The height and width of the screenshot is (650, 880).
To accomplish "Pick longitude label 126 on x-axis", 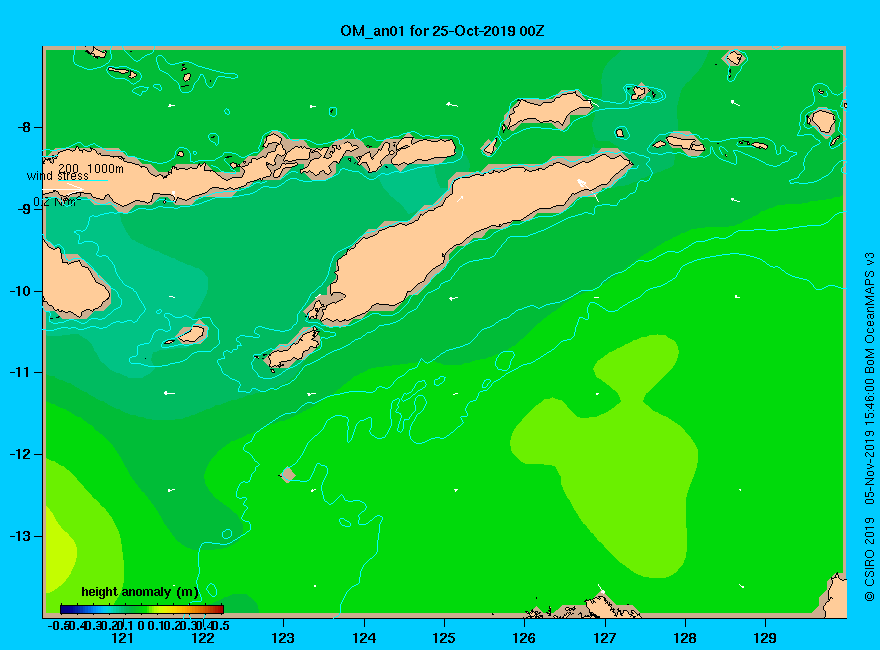I will coord(524,638).
